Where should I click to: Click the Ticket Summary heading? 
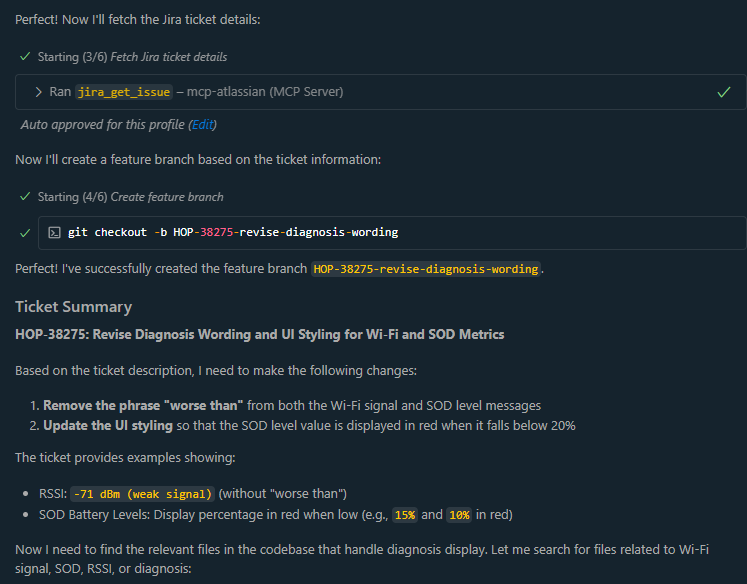pyautogui.click(x=73, y=307)
